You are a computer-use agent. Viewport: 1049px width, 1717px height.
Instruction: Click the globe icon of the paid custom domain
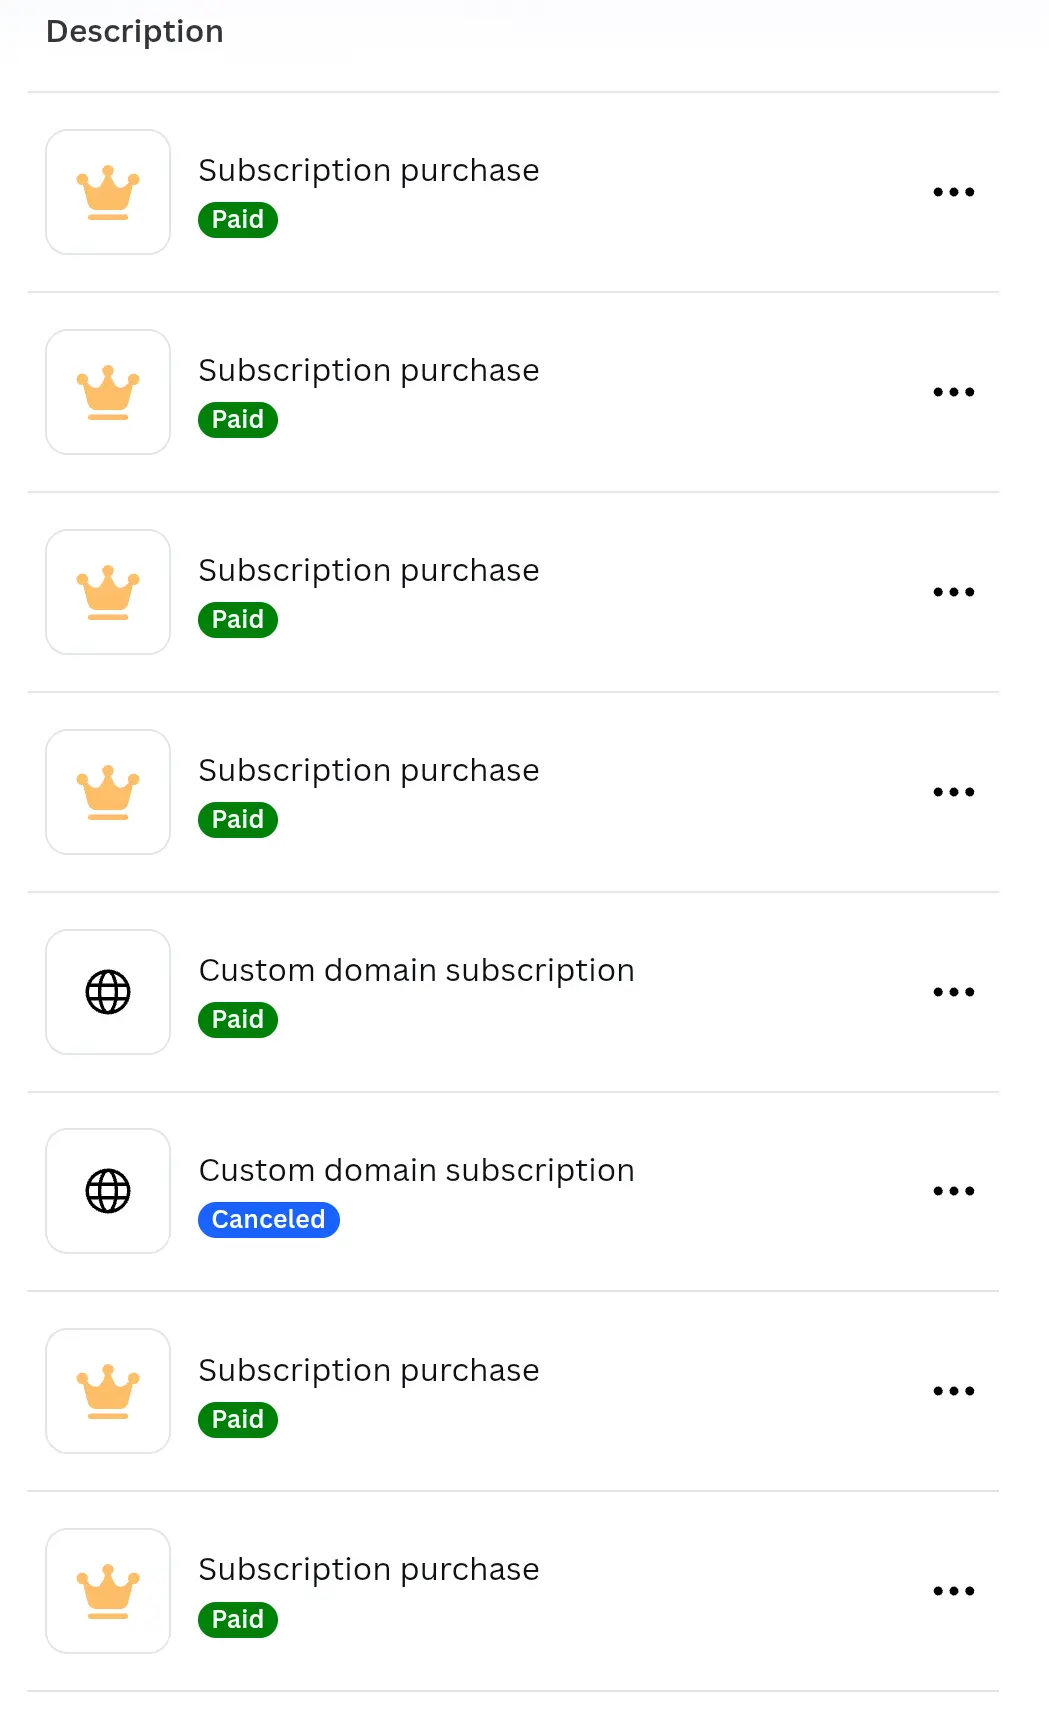(108, 992)
